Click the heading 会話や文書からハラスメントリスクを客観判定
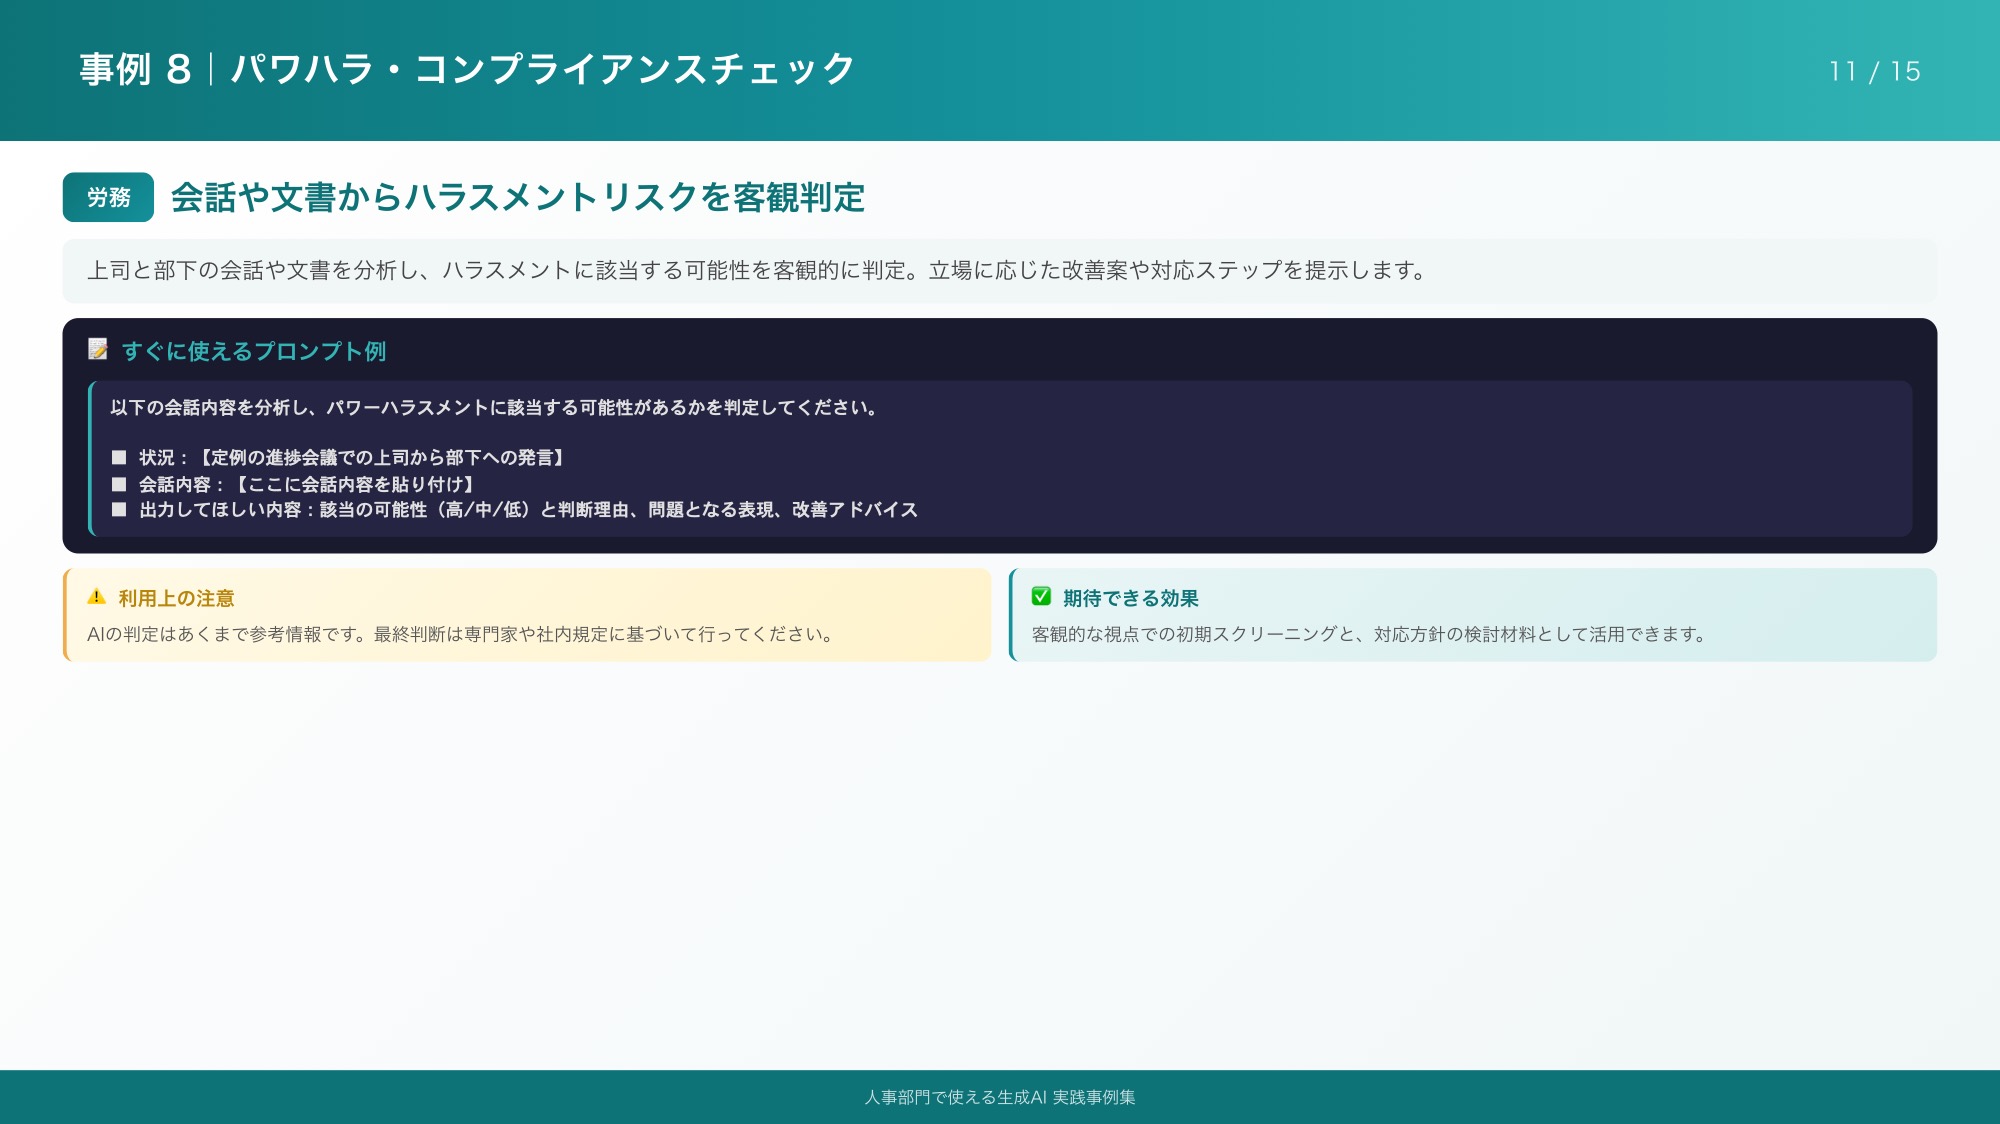Screen dimensions: 2000x1124 click(x=518, y=197)
